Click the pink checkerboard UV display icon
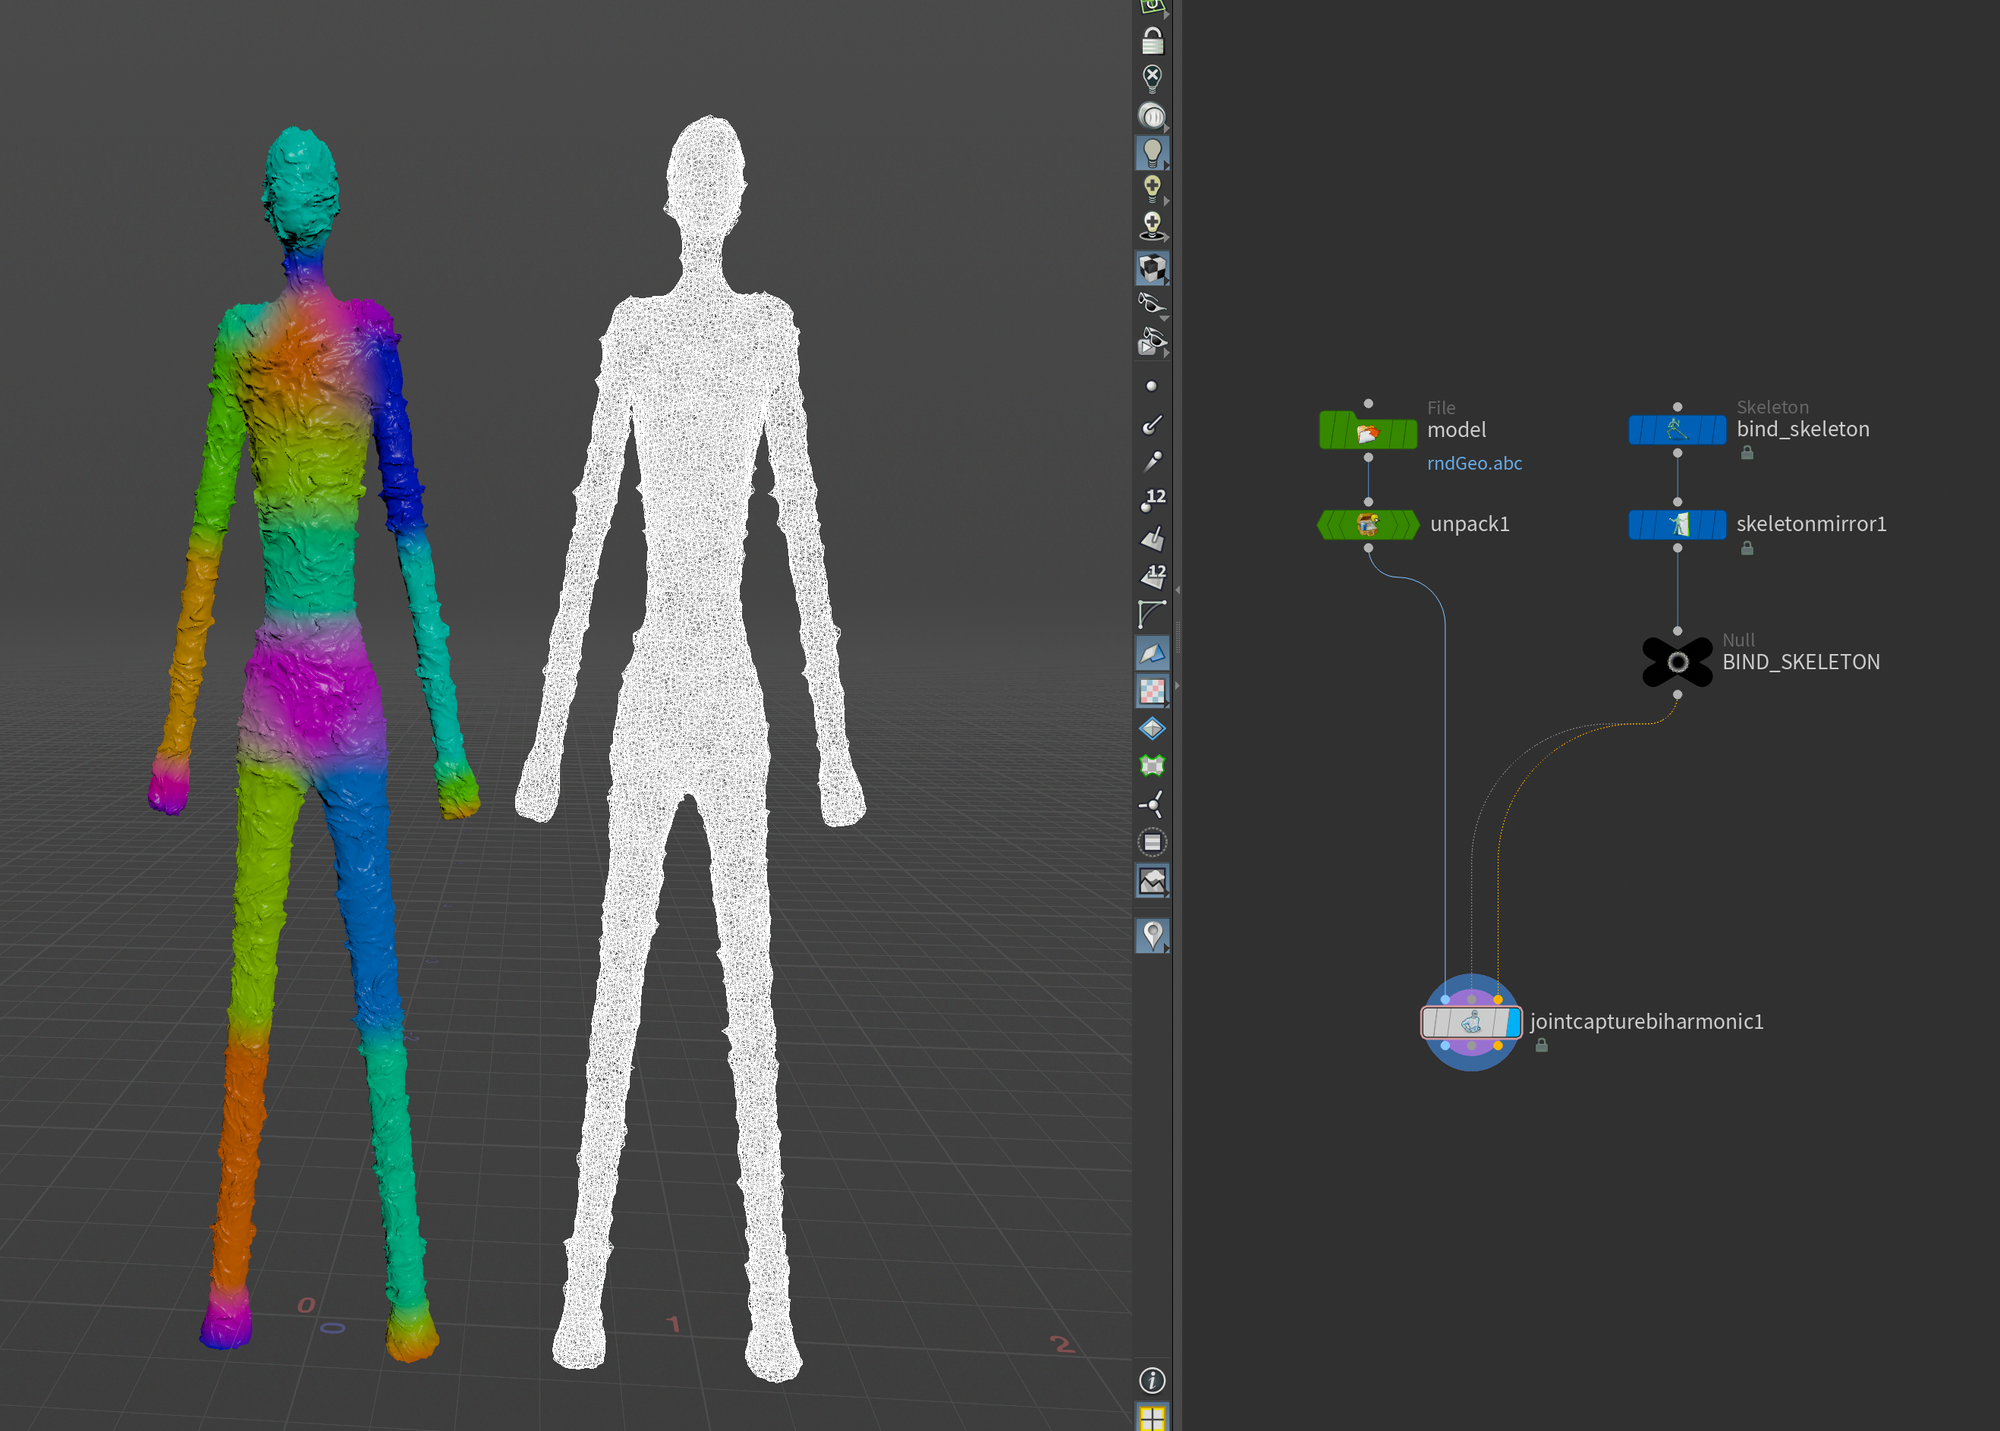2000x1431 pixels. point(1152,690)
